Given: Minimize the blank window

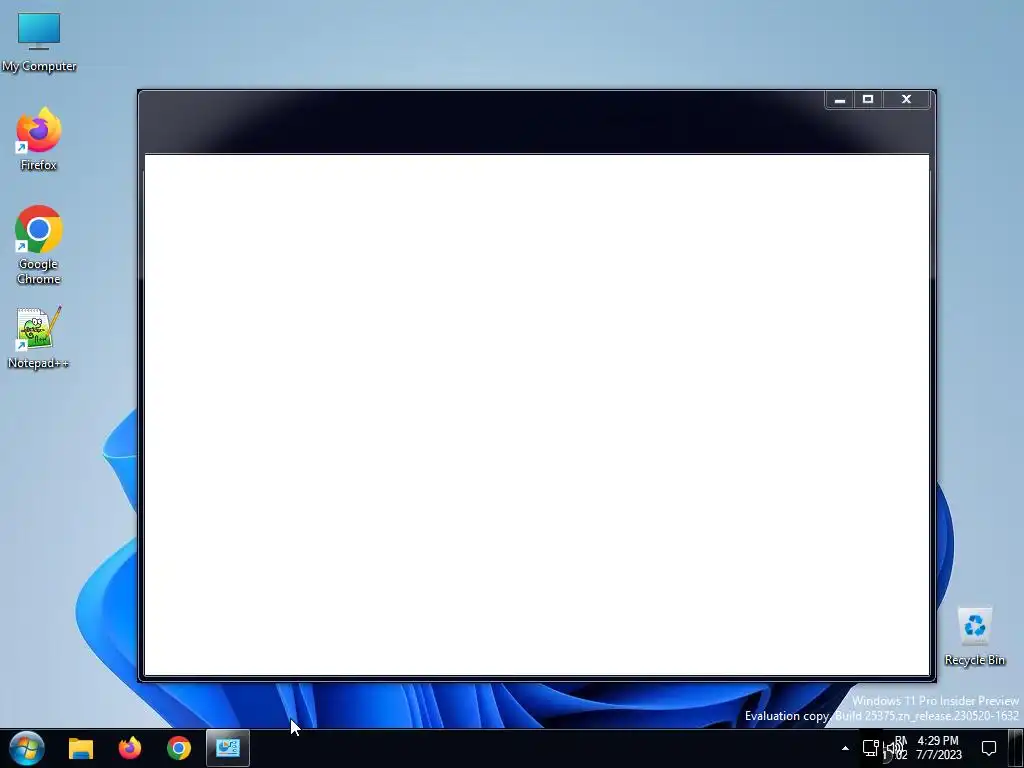Looking at the screenshot, I should [x=840, y=99].
